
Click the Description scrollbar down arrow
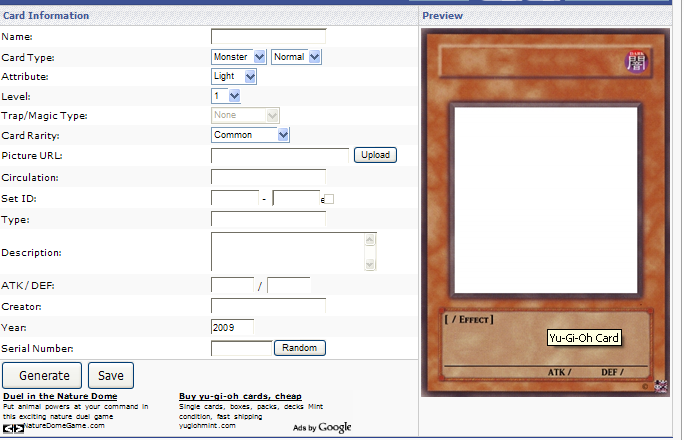(370, 264)
